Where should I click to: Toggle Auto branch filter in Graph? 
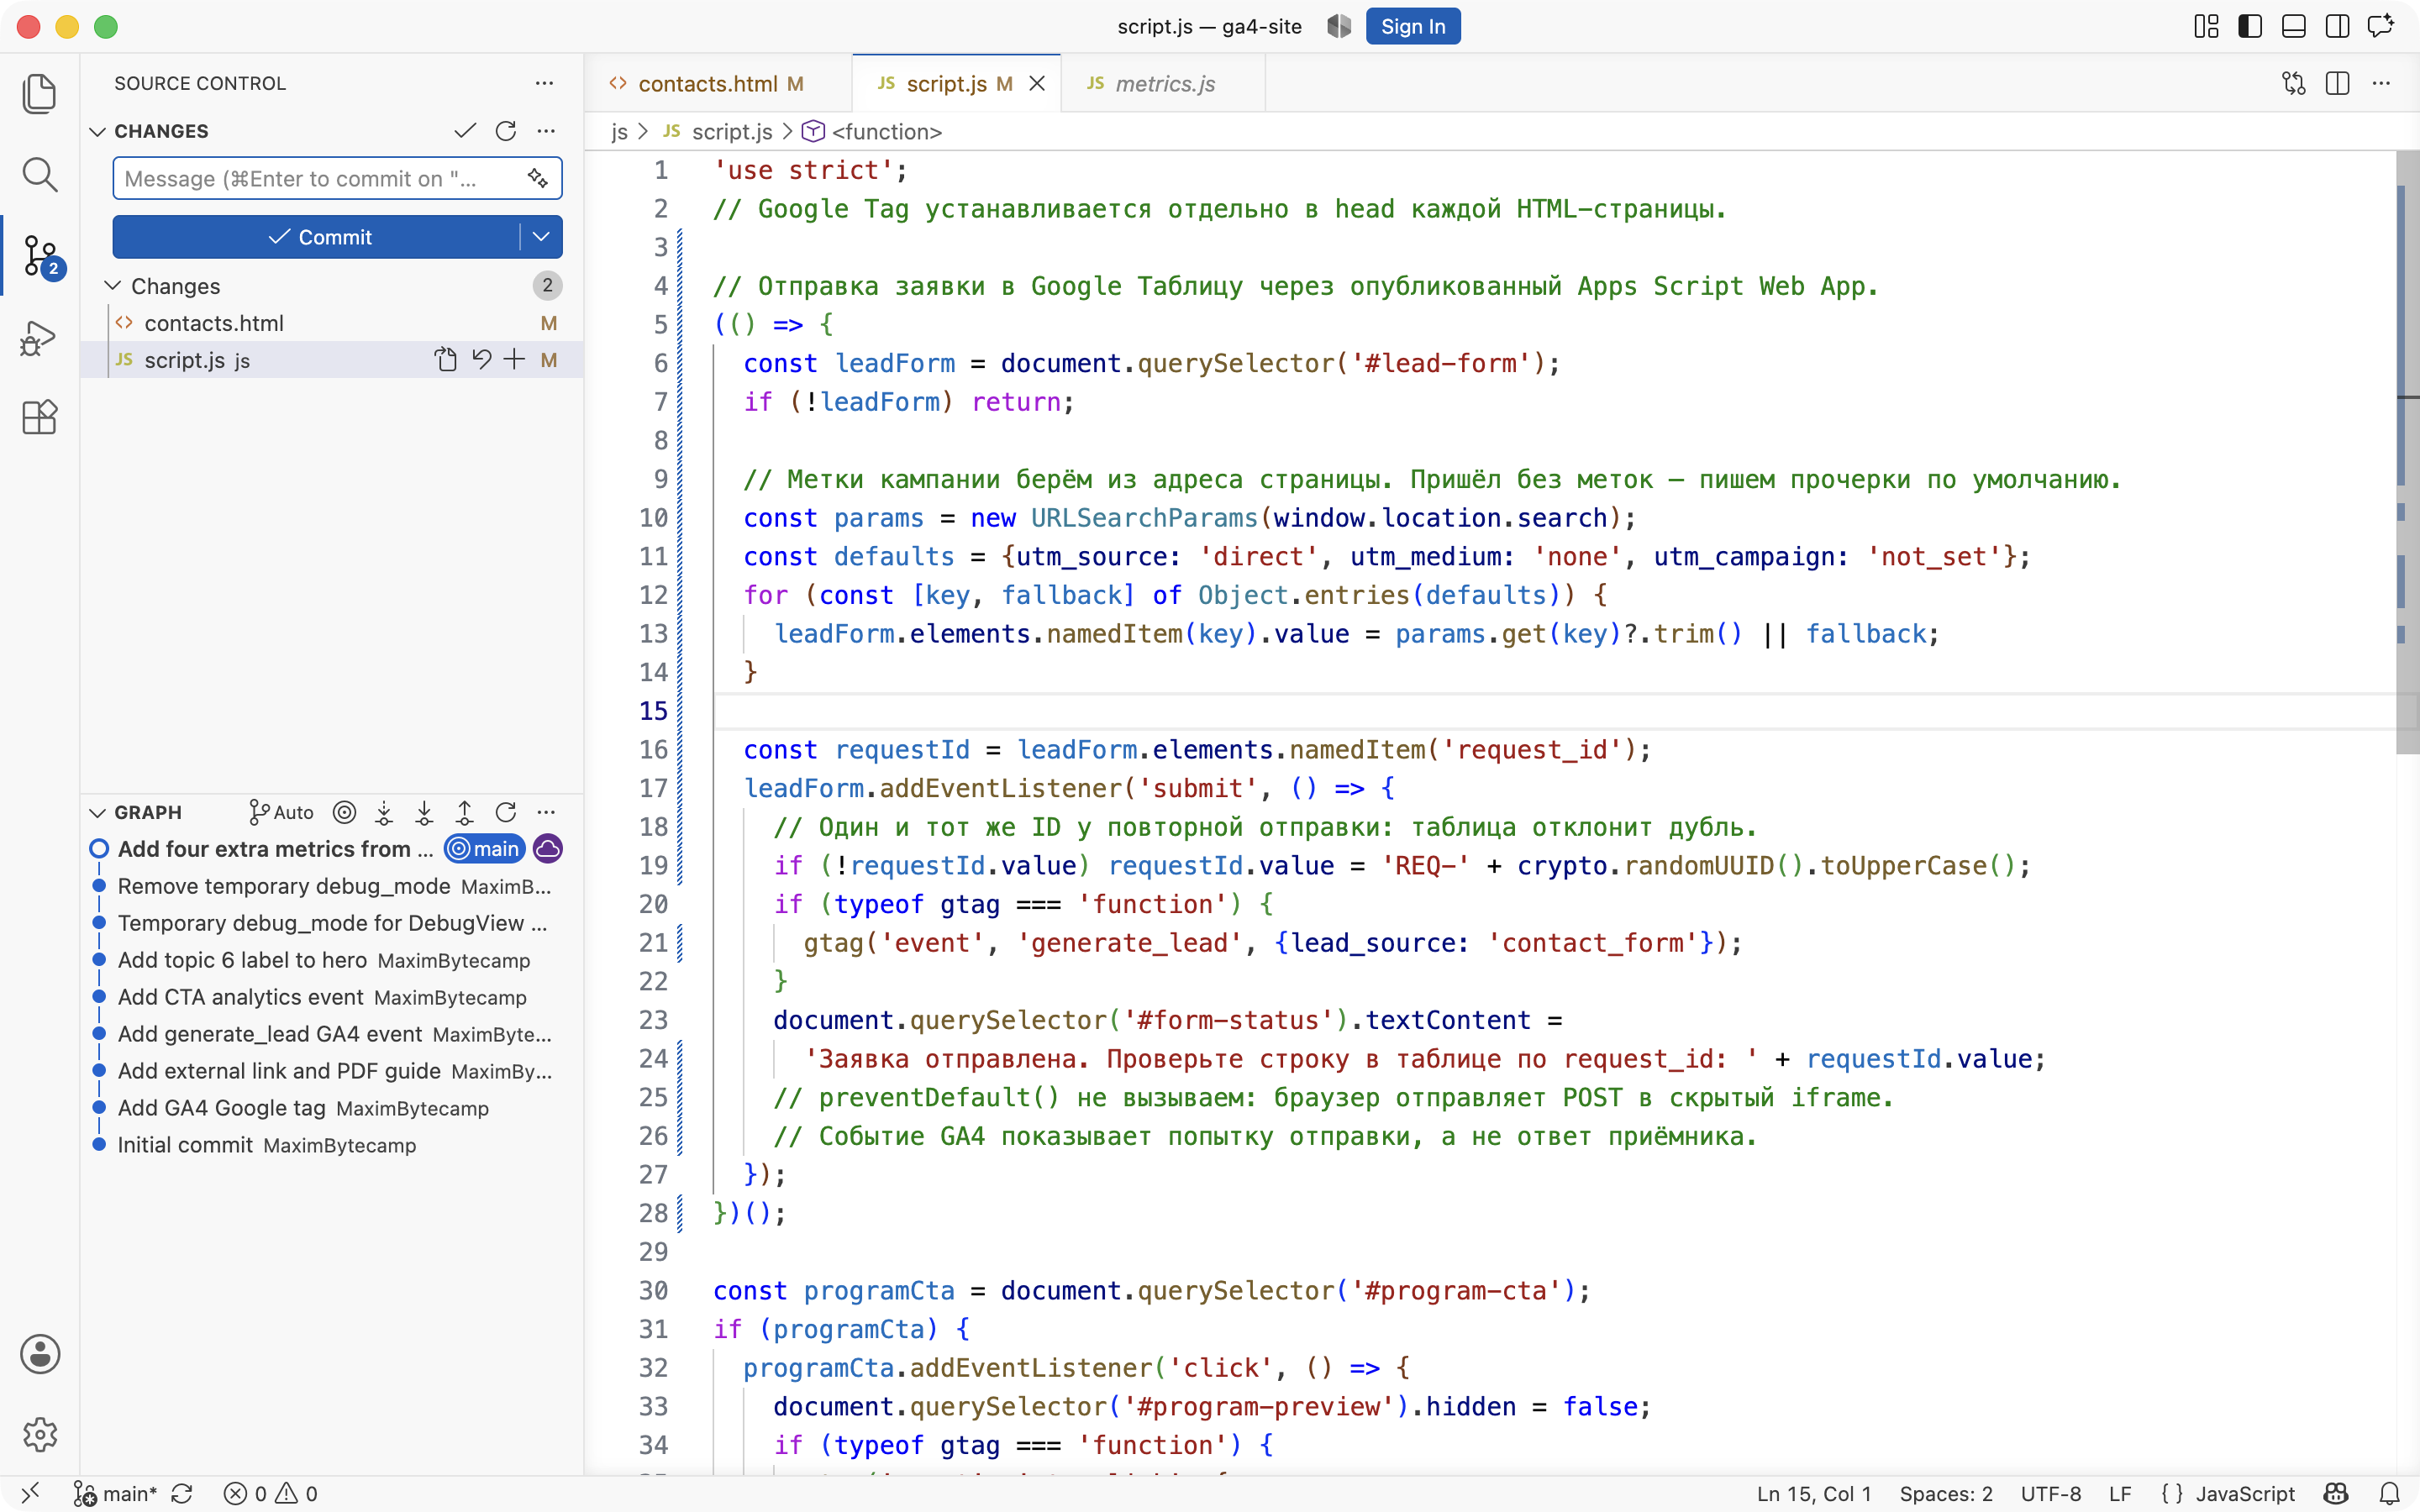click(x=281, y=812)
